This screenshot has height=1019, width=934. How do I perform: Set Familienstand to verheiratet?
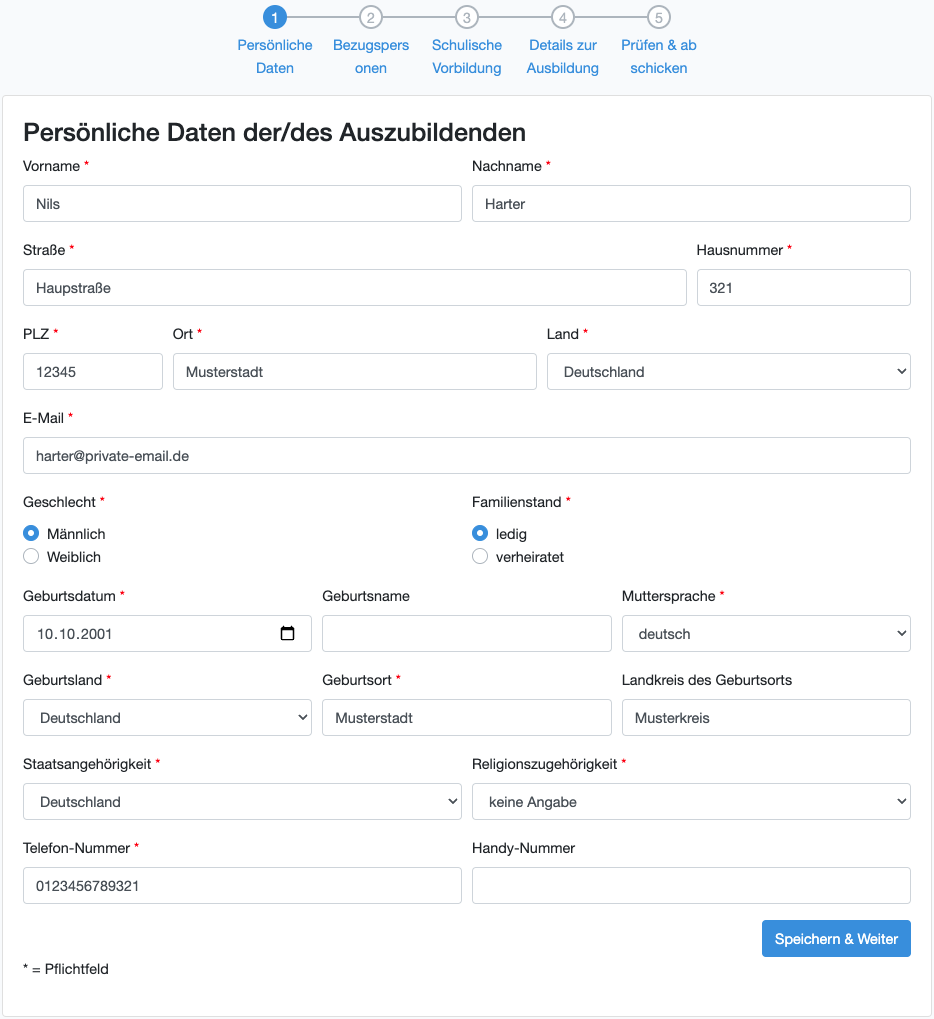coord(480,557)
